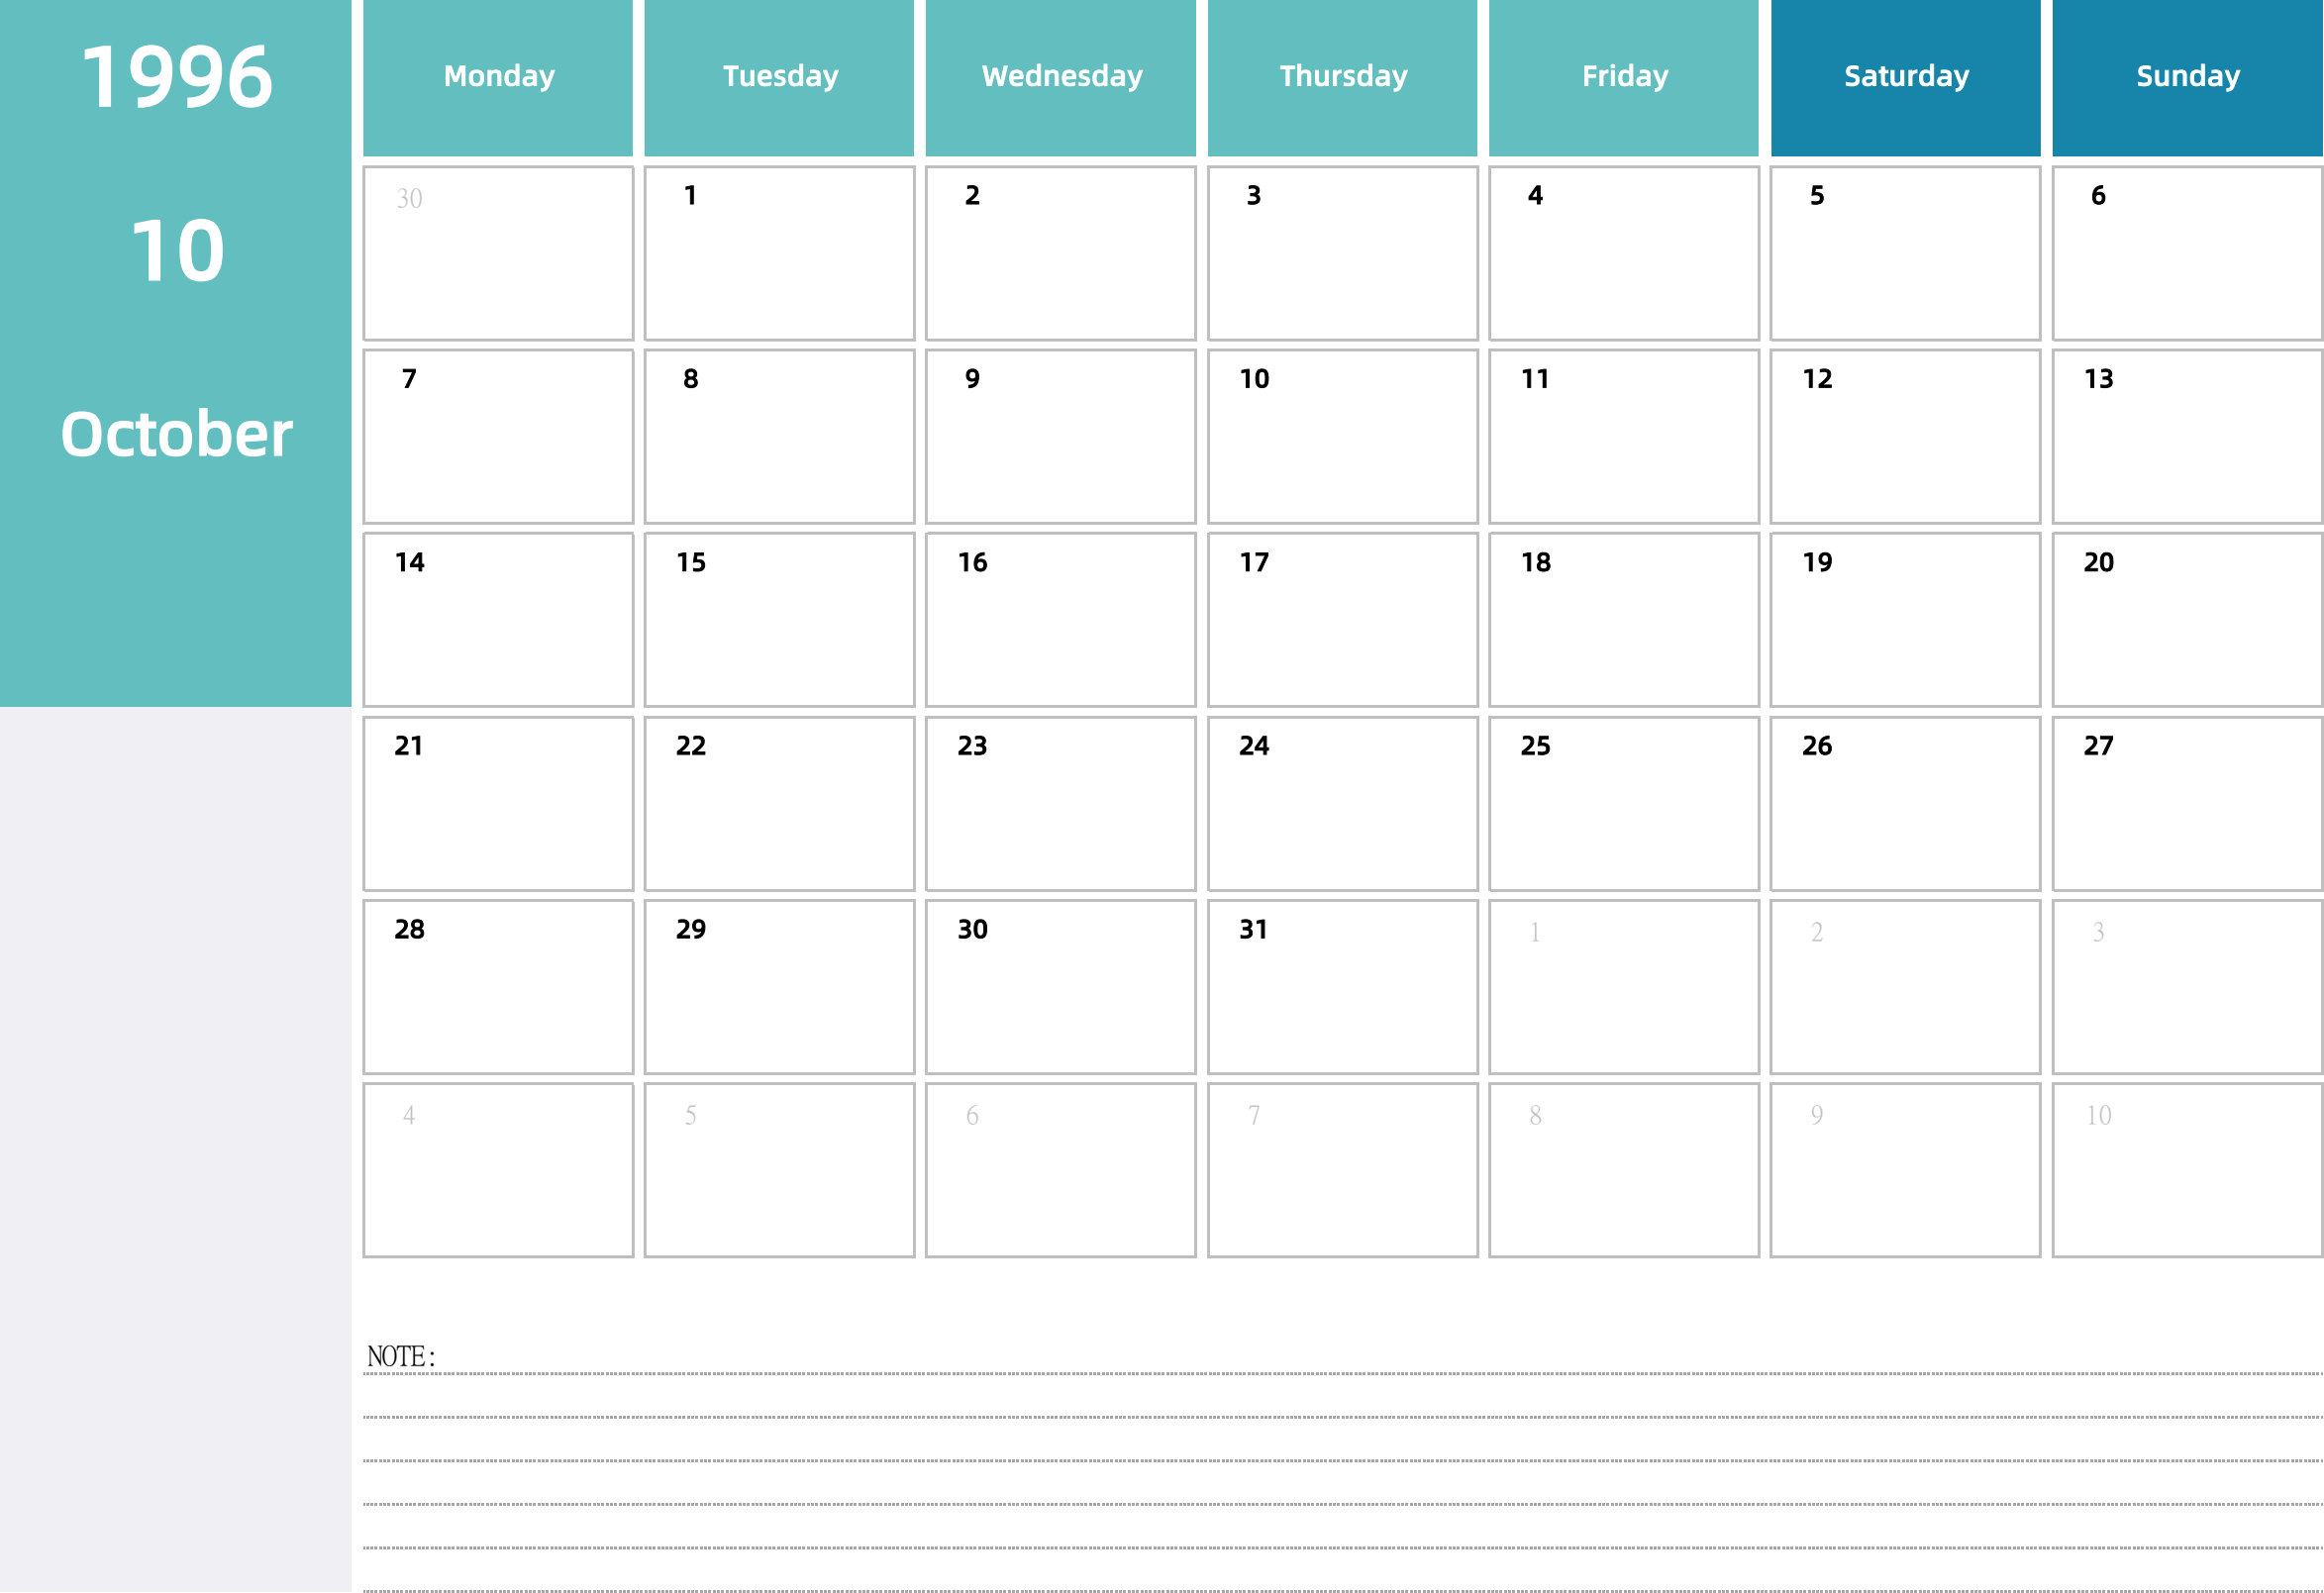This screenshot has width=2324, height=1593.
Task: Click on the Saturday column header
Action: 1904,74
